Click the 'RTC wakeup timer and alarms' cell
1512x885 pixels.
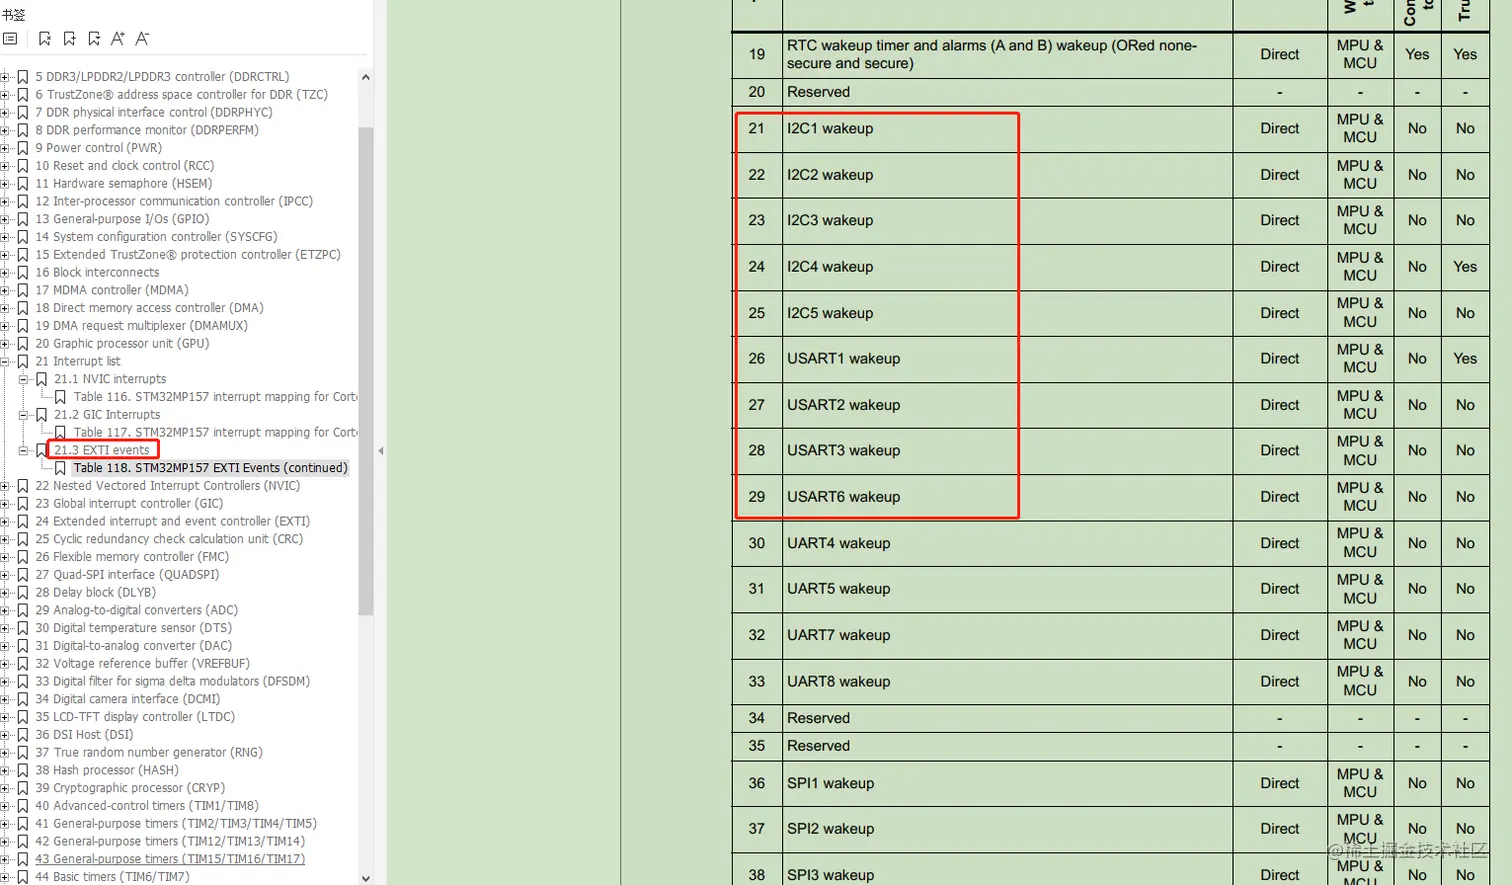tap(1007, 54)
